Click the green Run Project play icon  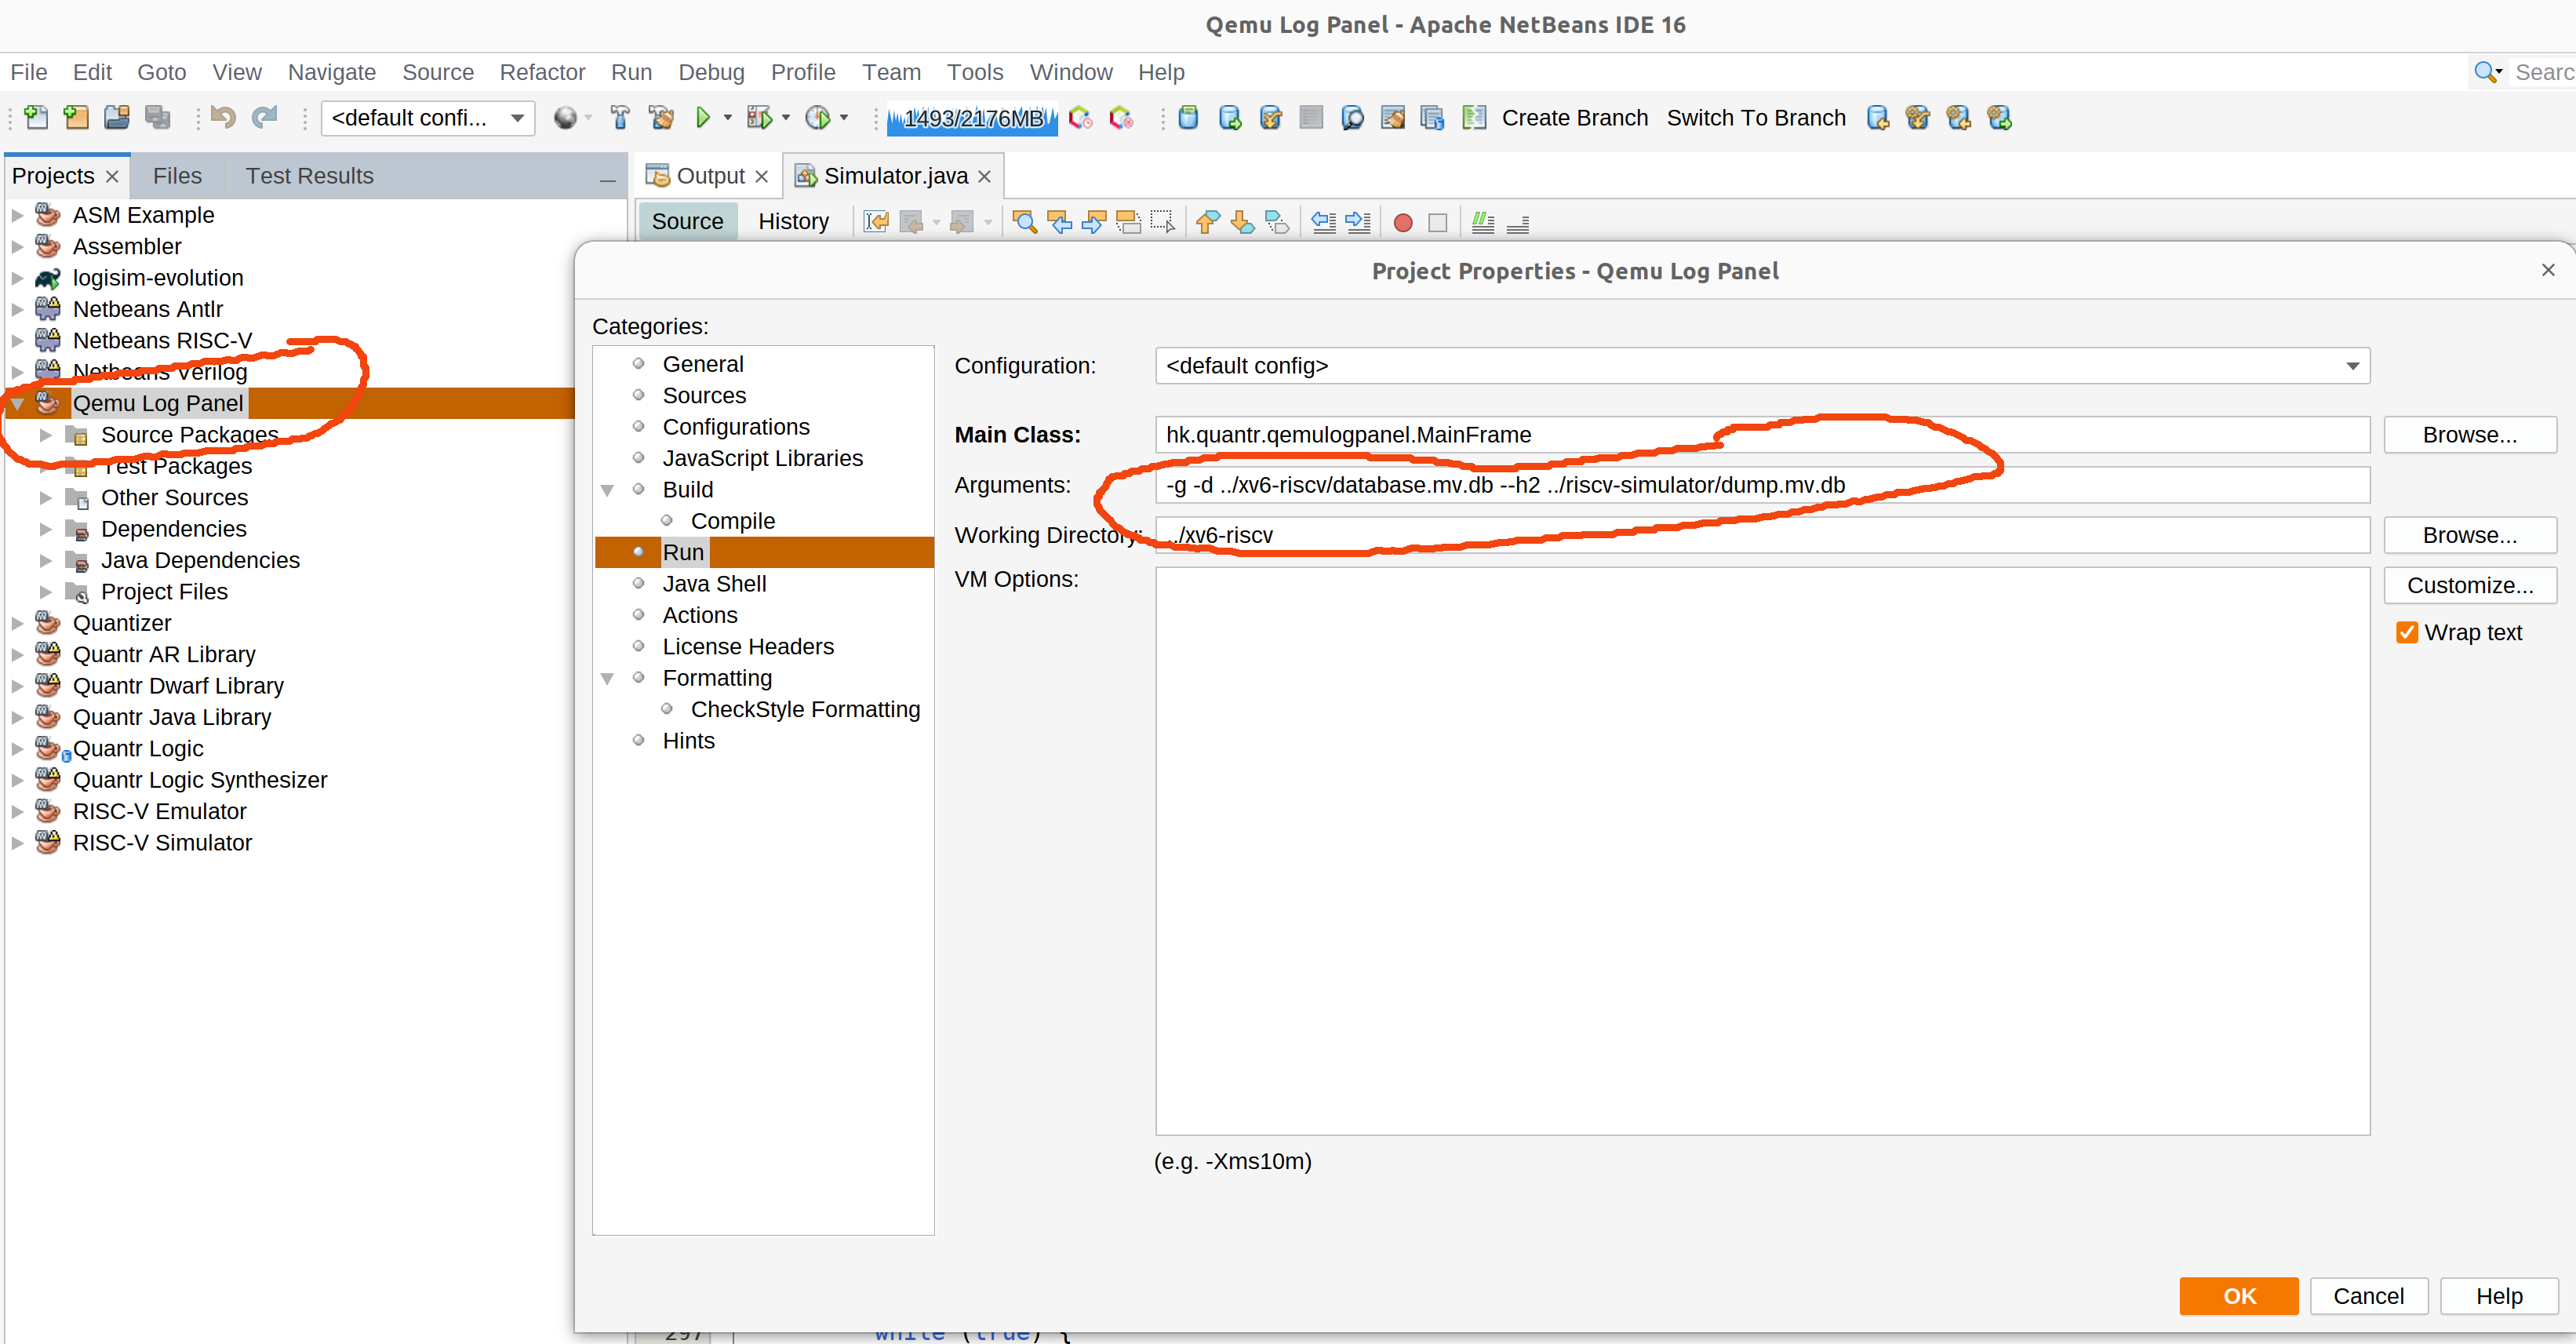[703, 118]
